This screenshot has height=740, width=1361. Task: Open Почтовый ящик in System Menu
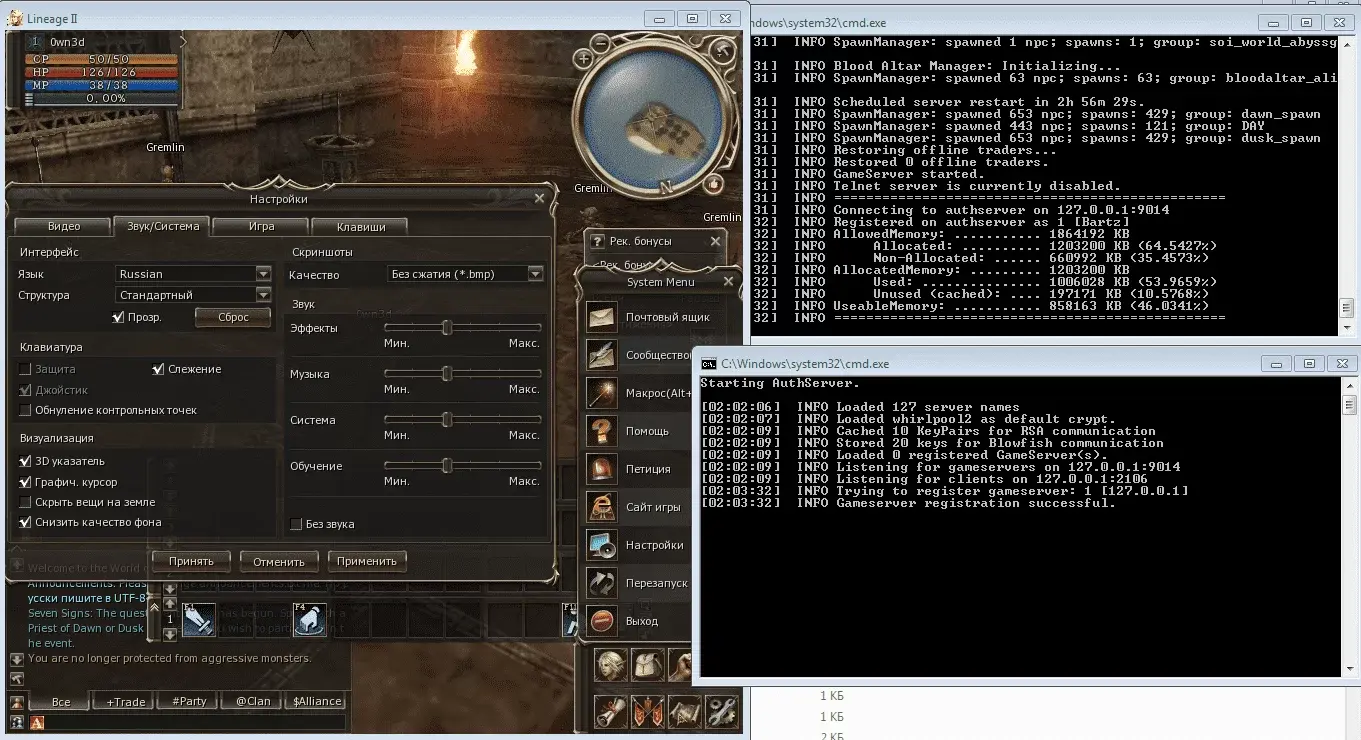tap(640, 317)
